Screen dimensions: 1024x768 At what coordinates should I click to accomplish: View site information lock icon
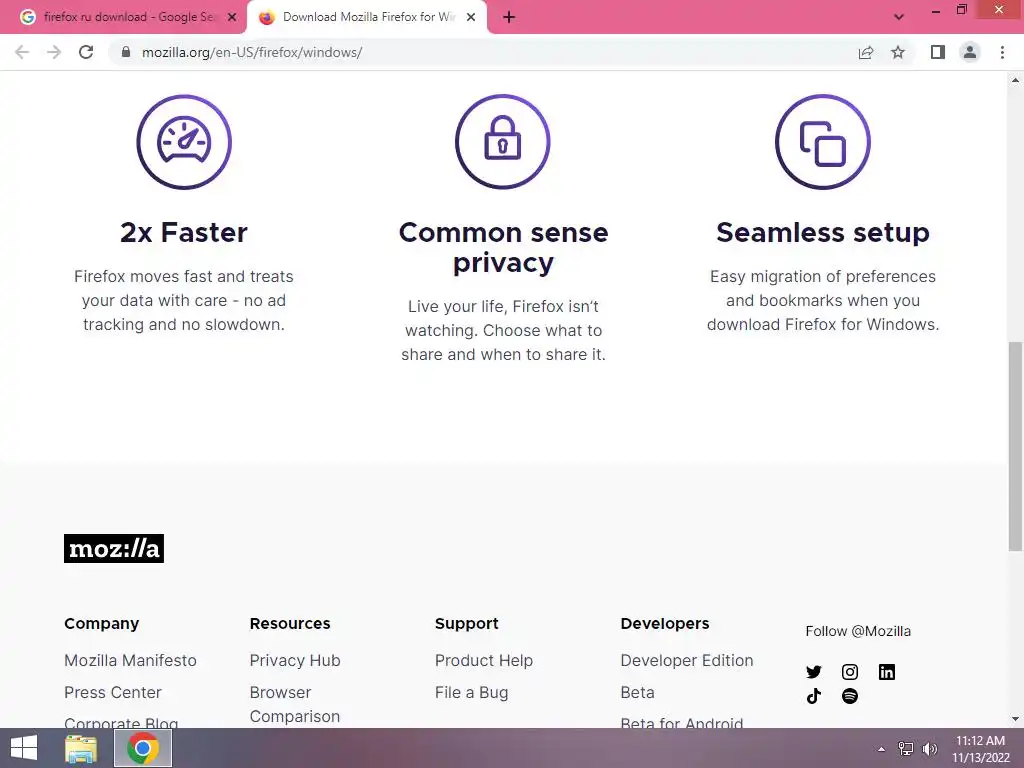click(126, 52)
